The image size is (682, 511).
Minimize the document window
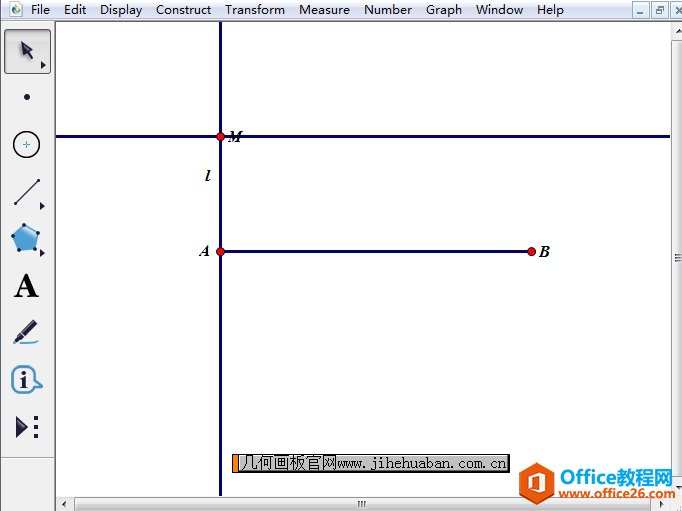[640, 10]
